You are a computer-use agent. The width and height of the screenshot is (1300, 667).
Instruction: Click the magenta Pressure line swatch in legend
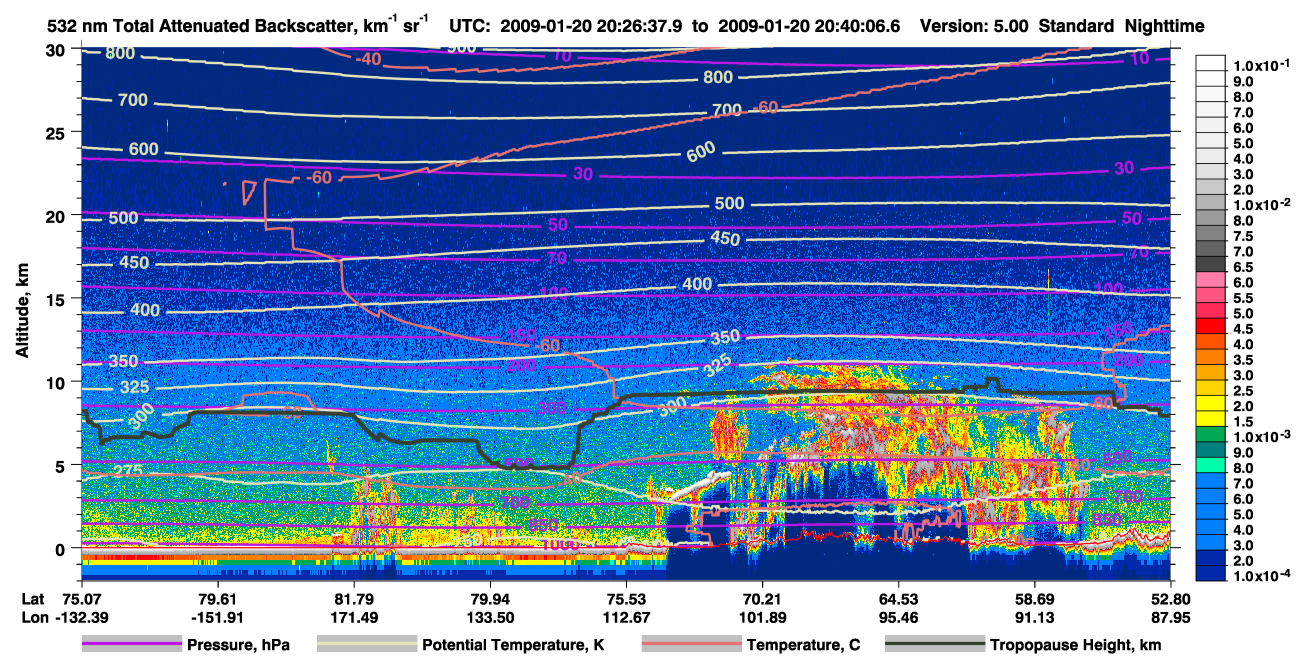click(131, 645)
